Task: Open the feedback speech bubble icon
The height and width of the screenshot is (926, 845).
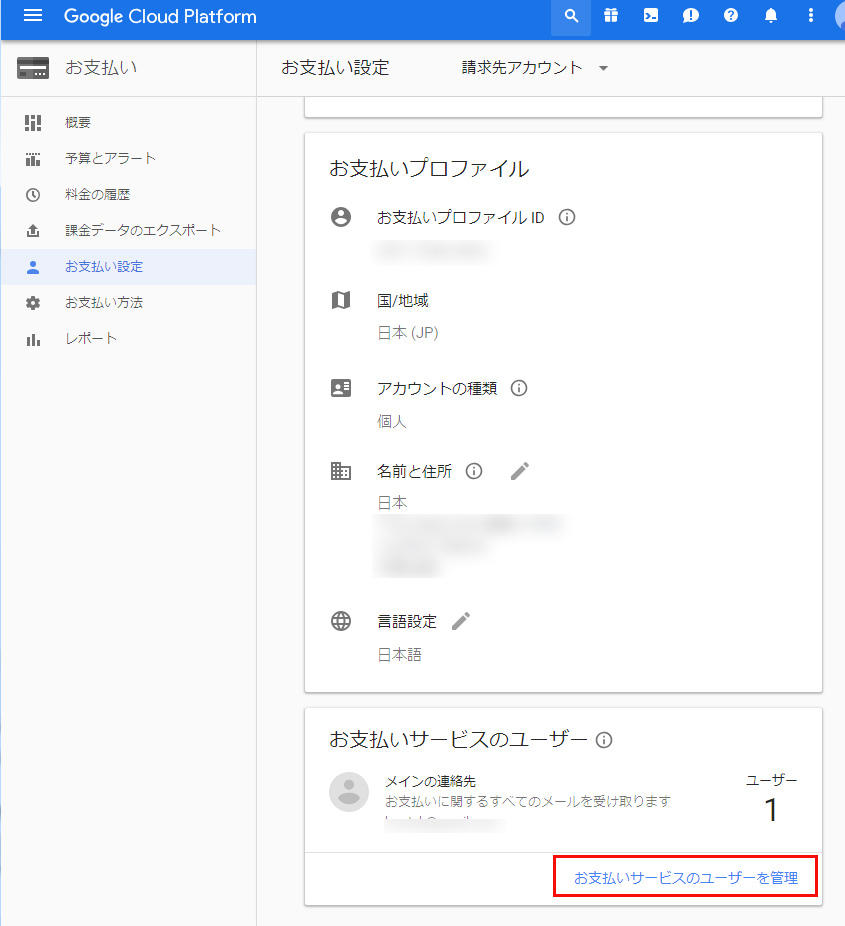Action: [690, 15]
